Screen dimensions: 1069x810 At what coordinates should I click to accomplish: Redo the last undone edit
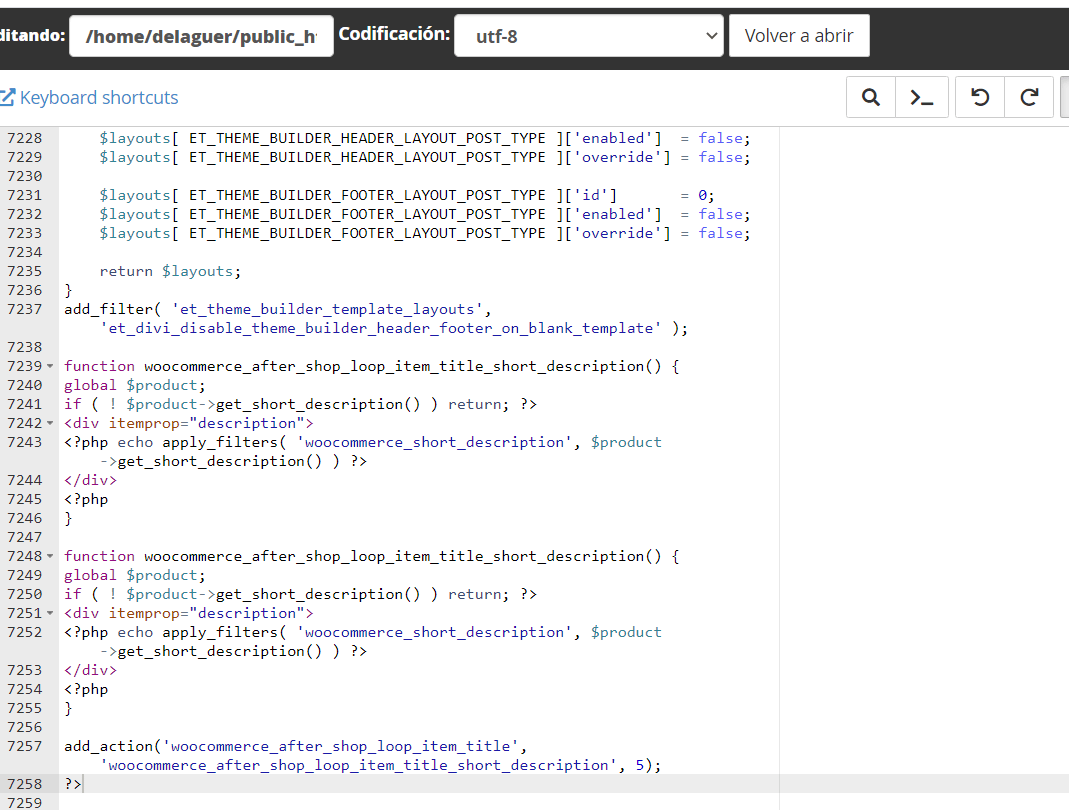click(x=1029, y=98)
